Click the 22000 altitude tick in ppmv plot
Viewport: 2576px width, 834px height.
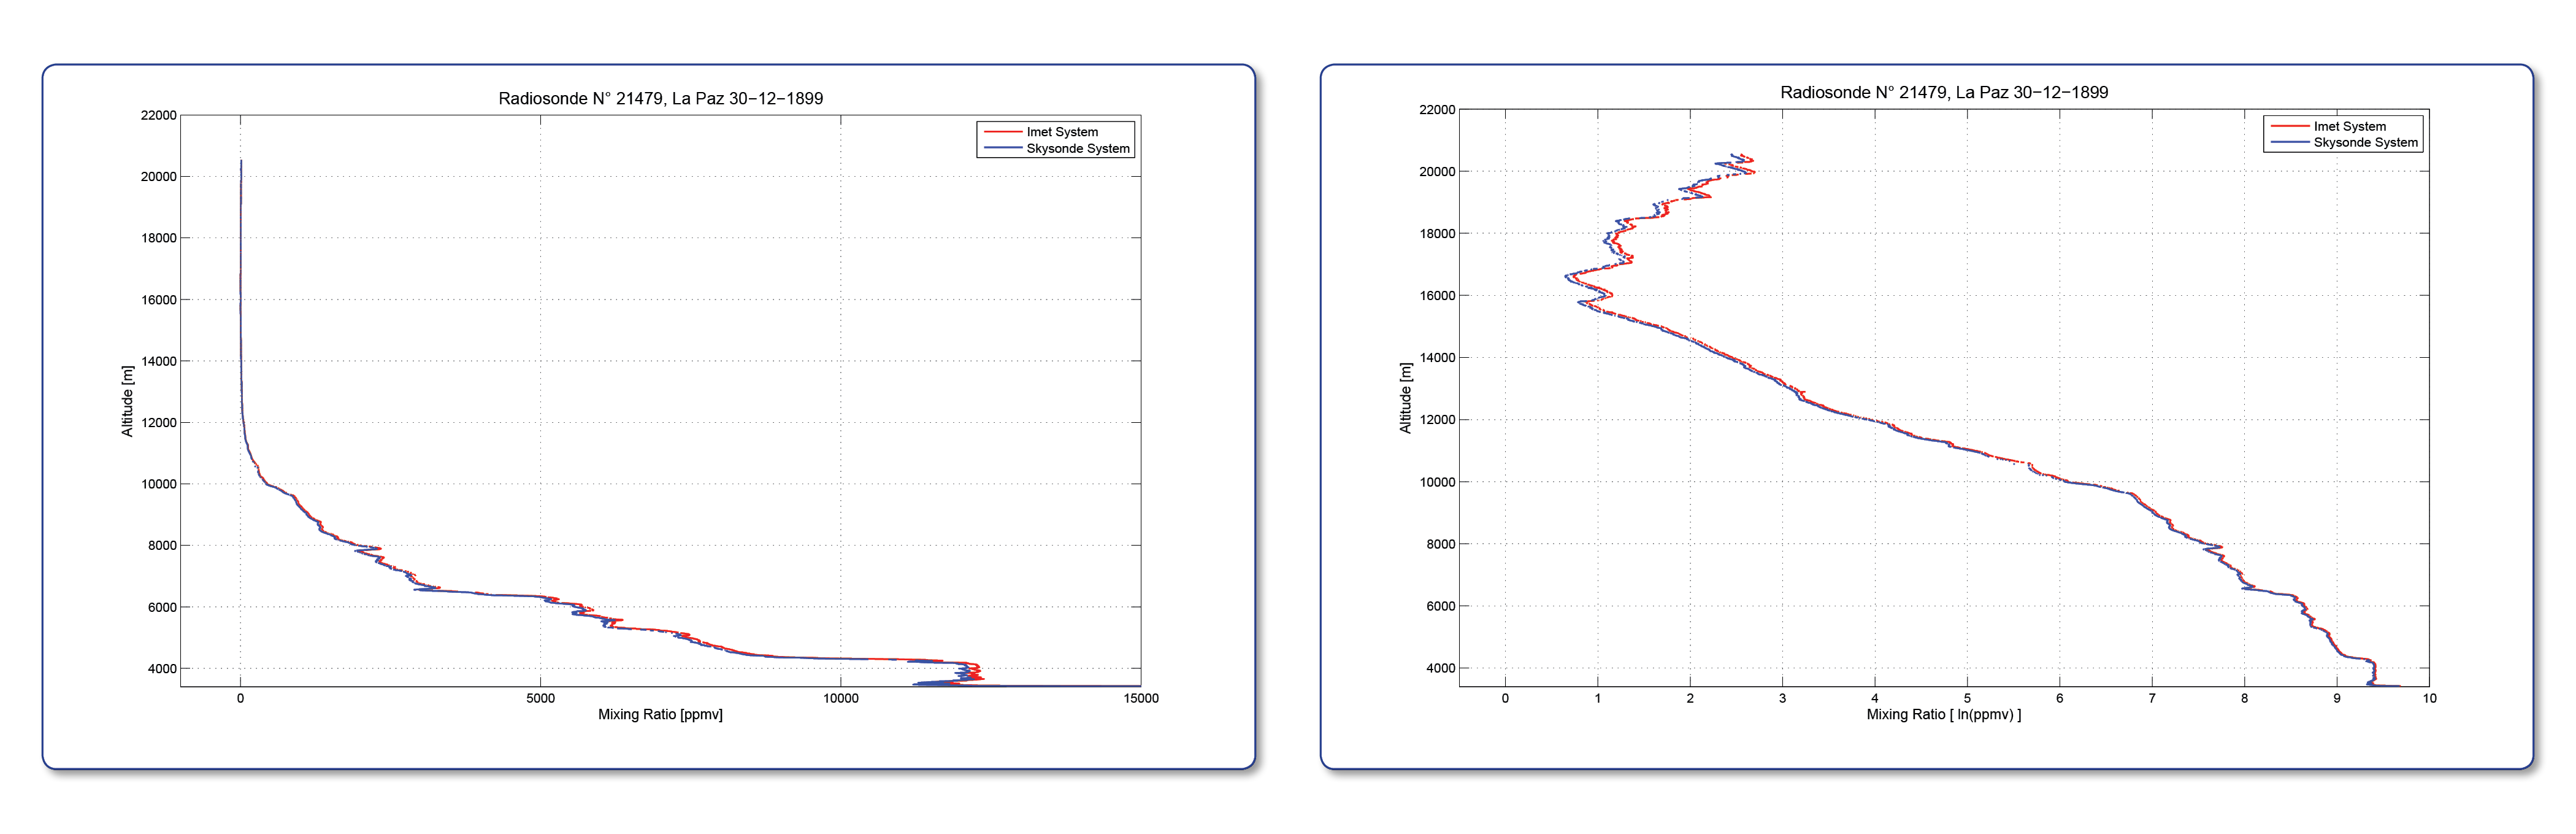pyautogui.click(x=158, y=115)
